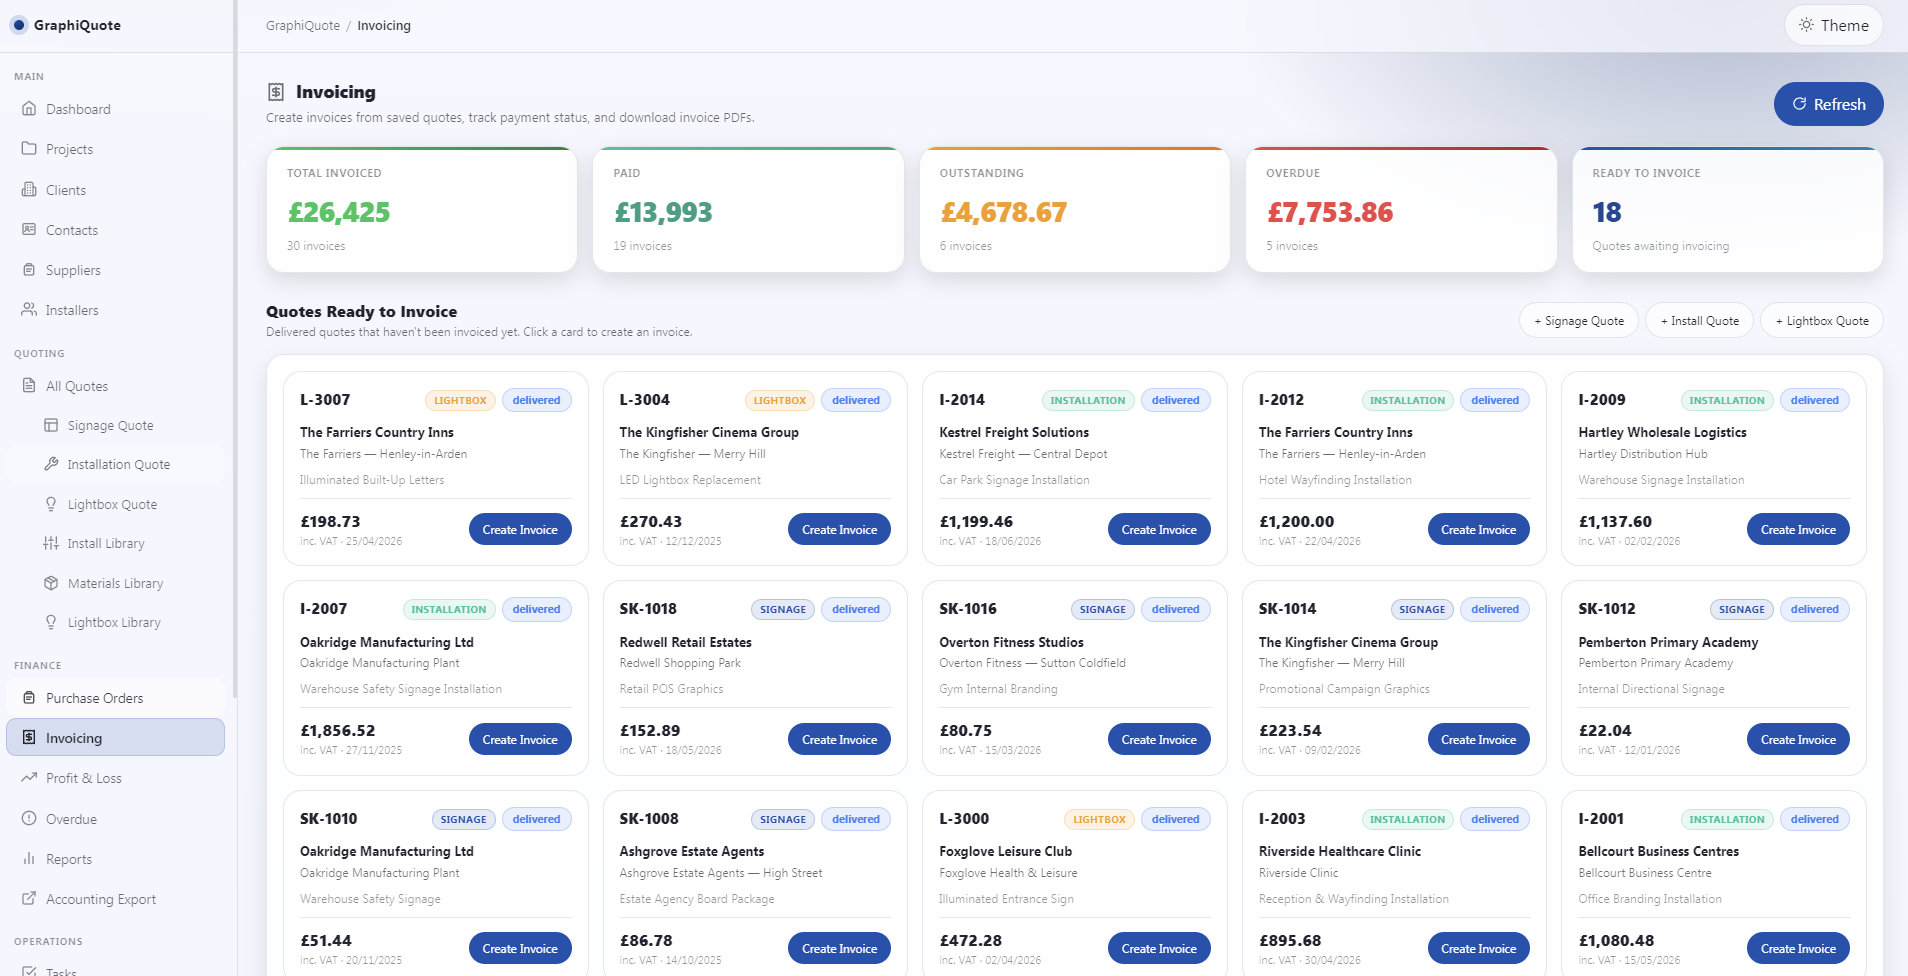Open Dashboard from the sidebar
Image resolution: width=1908 pixels, height=976 pixels.
point(115,109)
